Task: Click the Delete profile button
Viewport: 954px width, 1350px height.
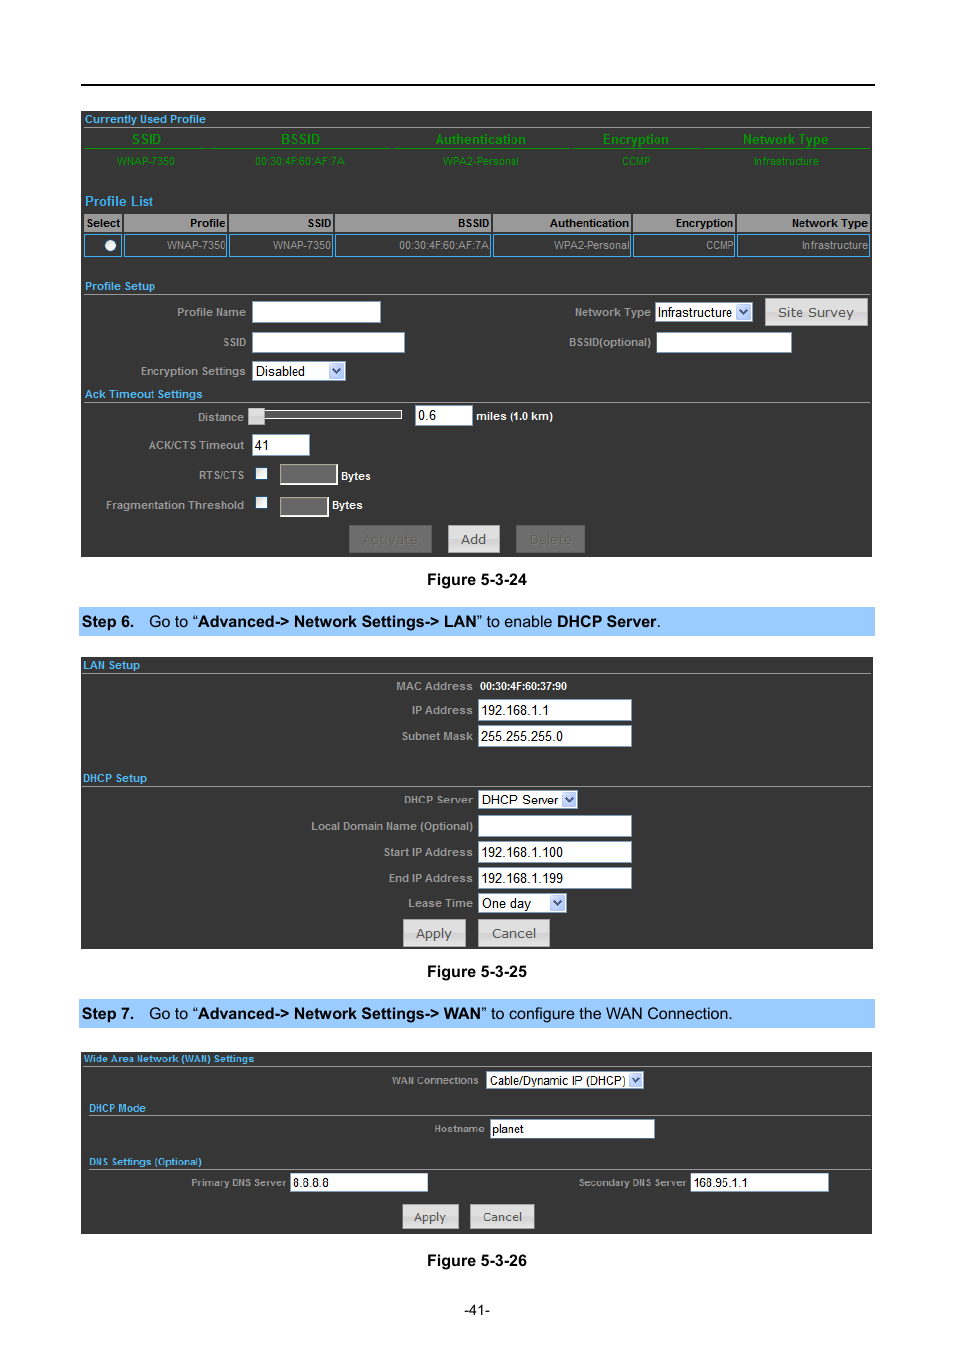Action: click(x=550, y=539)
